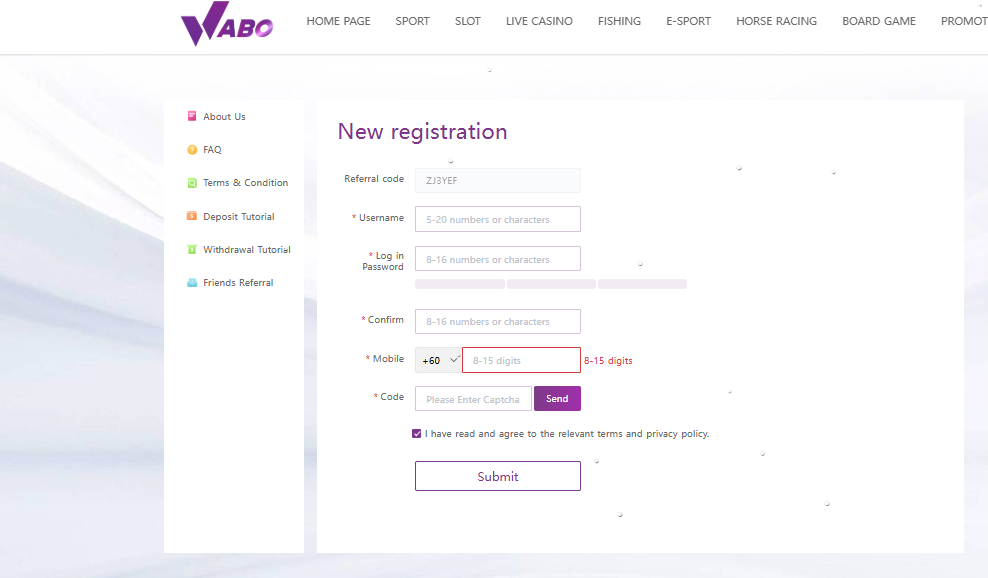Open the Friends Referral link

238,283
